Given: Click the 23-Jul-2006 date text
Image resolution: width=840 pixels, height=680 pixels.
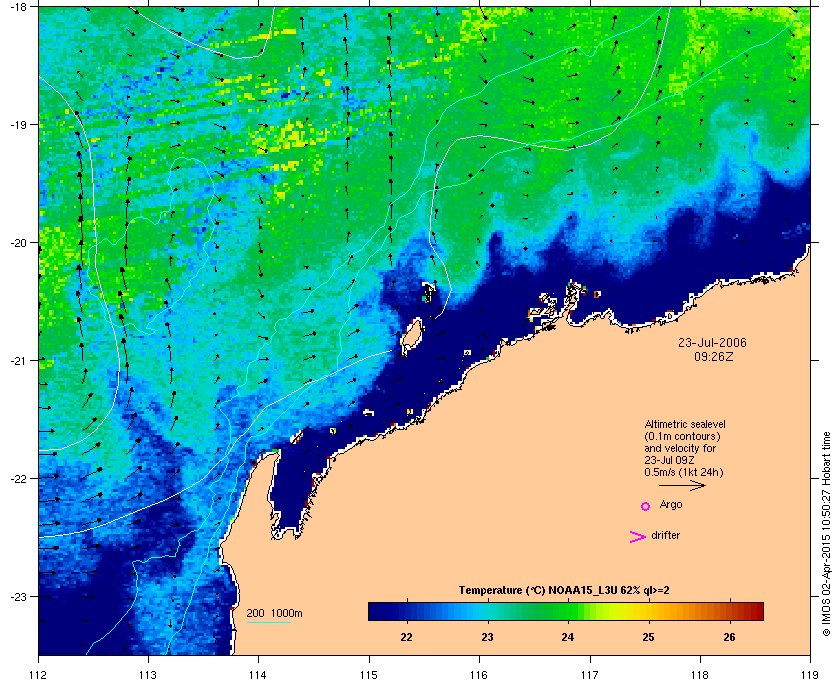Looking at the screenshot, I should [x=712, y=342].
